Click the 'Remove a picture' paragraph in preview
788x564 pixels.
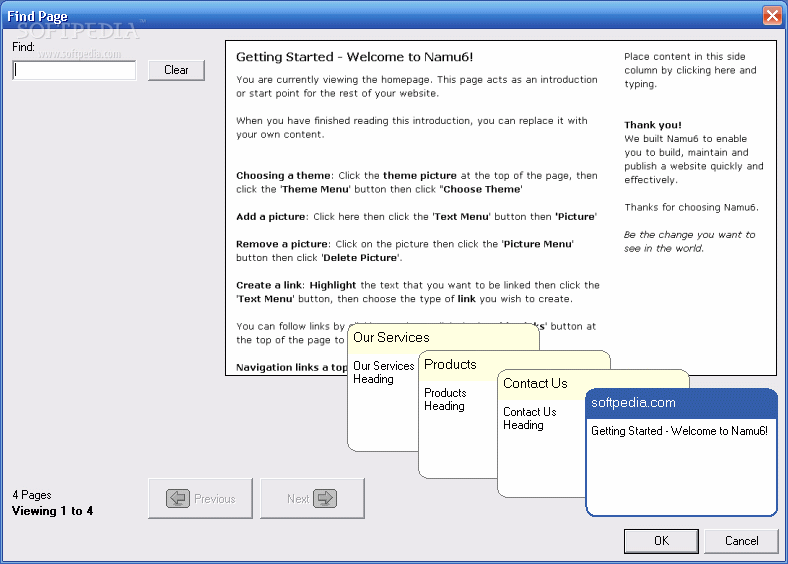[x=405, y=251]
